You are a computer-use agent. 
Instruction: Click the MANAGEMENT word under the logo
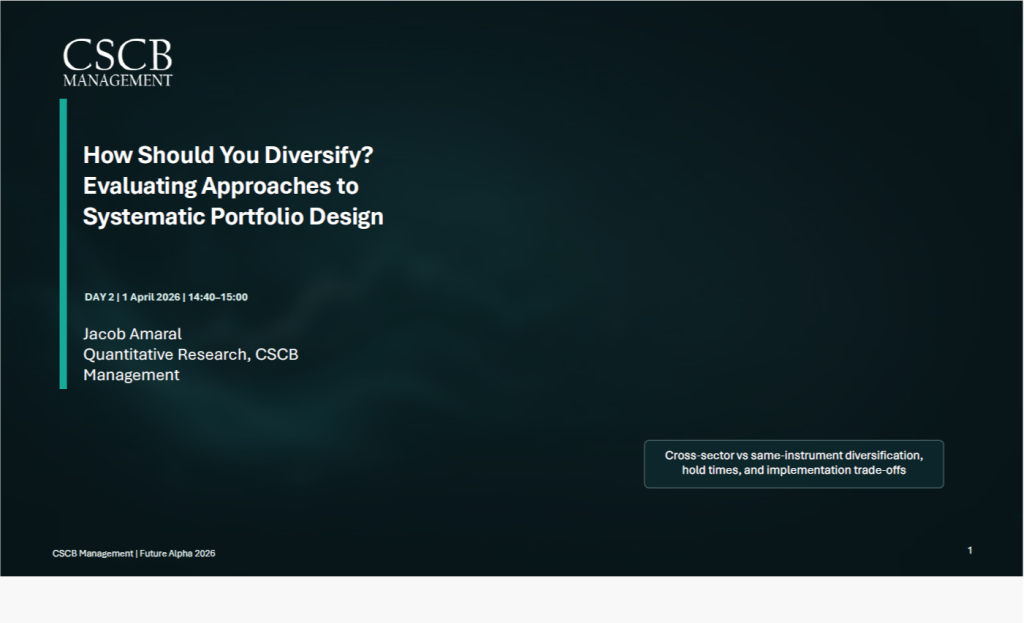(117, 80)
